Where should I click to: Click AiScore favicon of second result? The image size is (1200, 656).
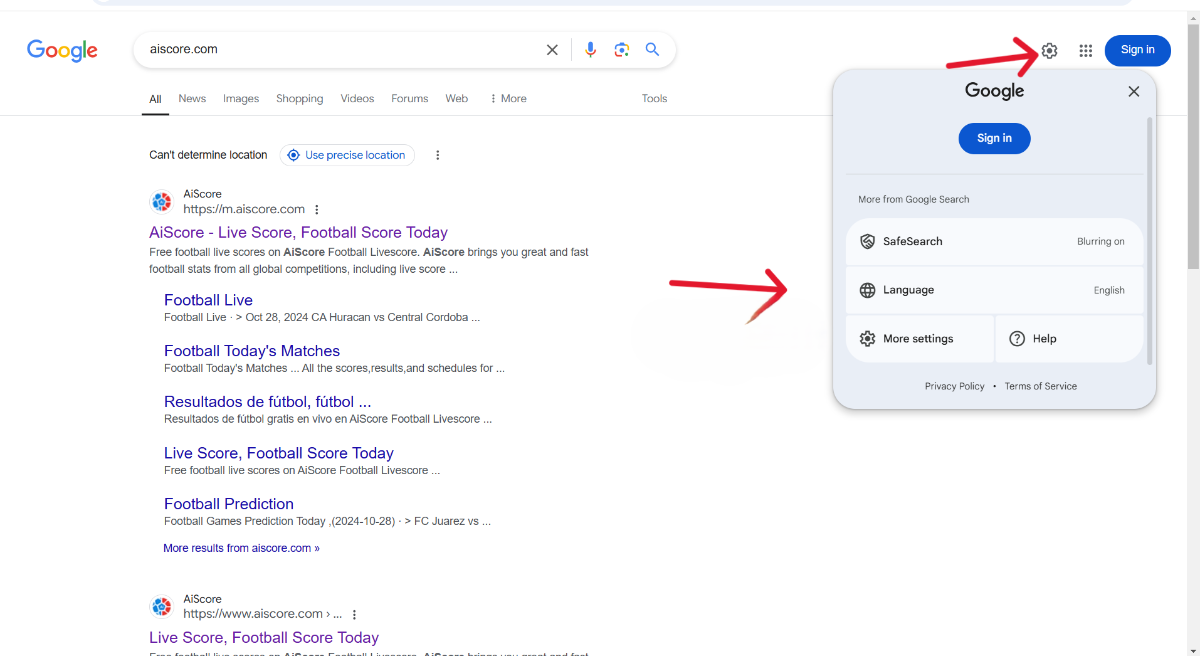coord(161,607)
